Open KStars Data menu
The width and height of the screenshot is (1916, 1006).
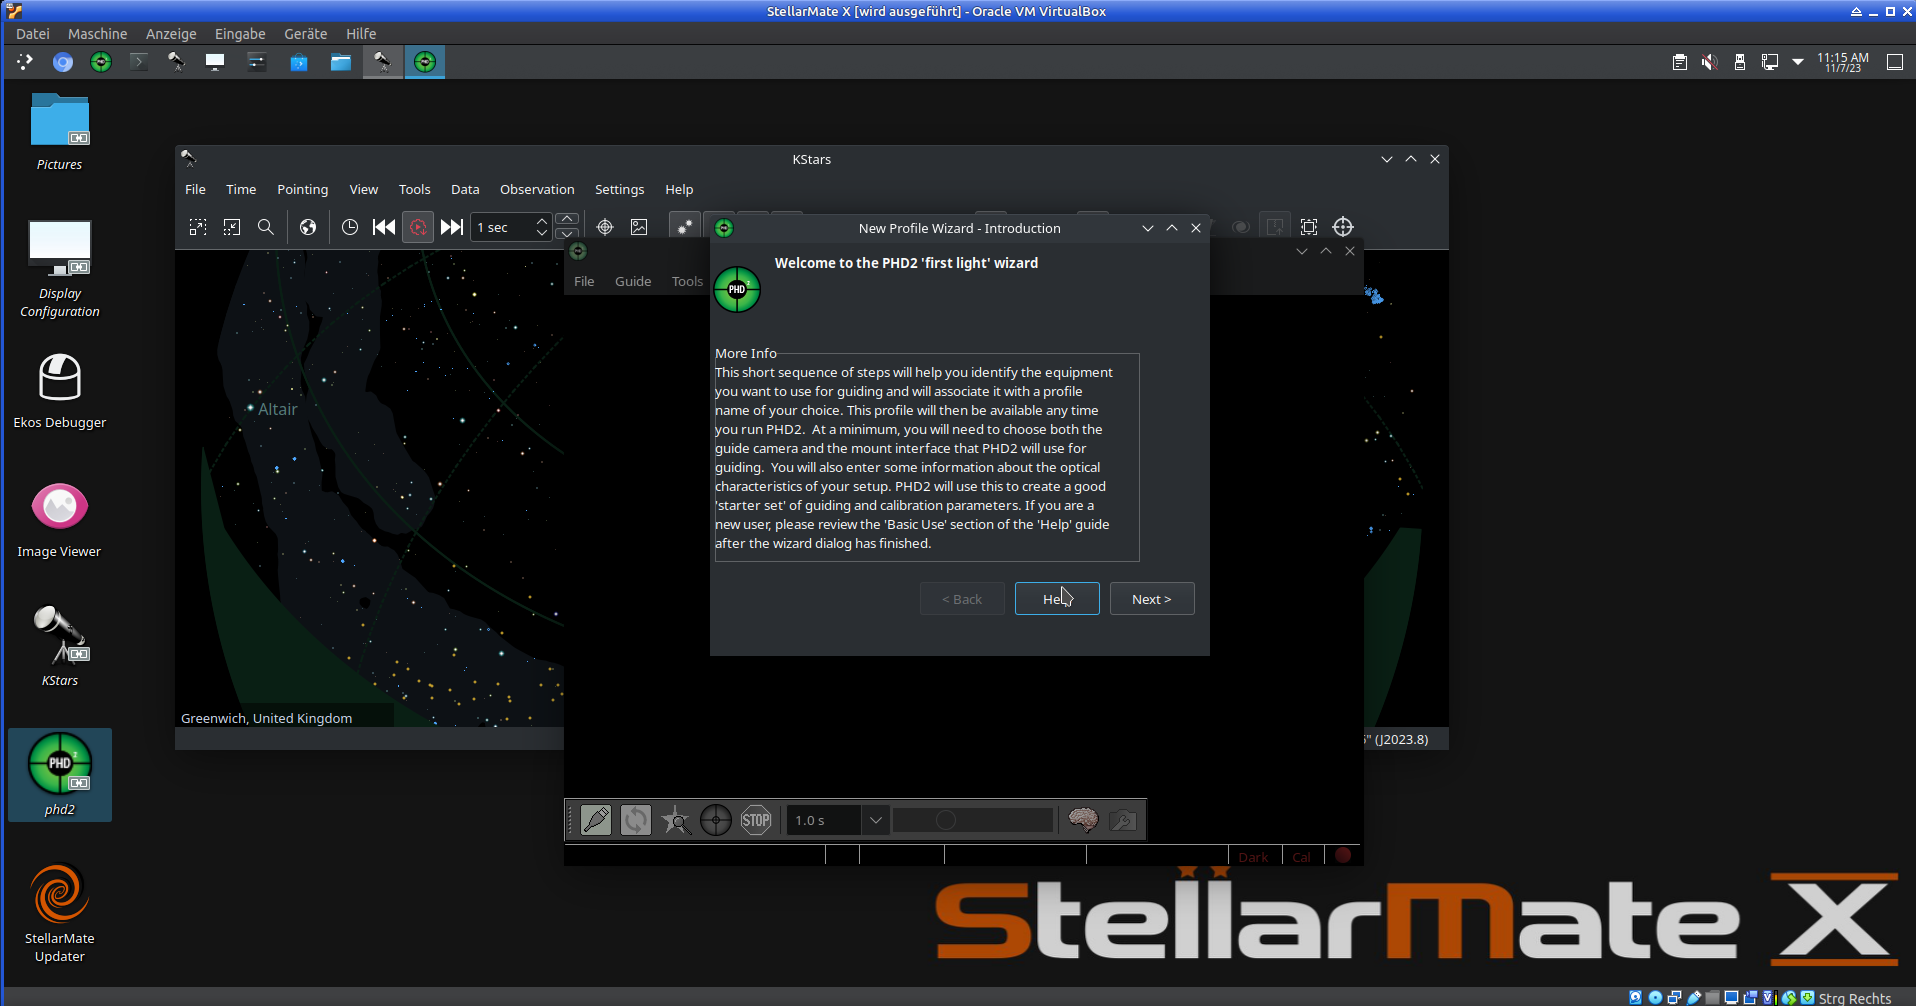click(x=465, y=189)
